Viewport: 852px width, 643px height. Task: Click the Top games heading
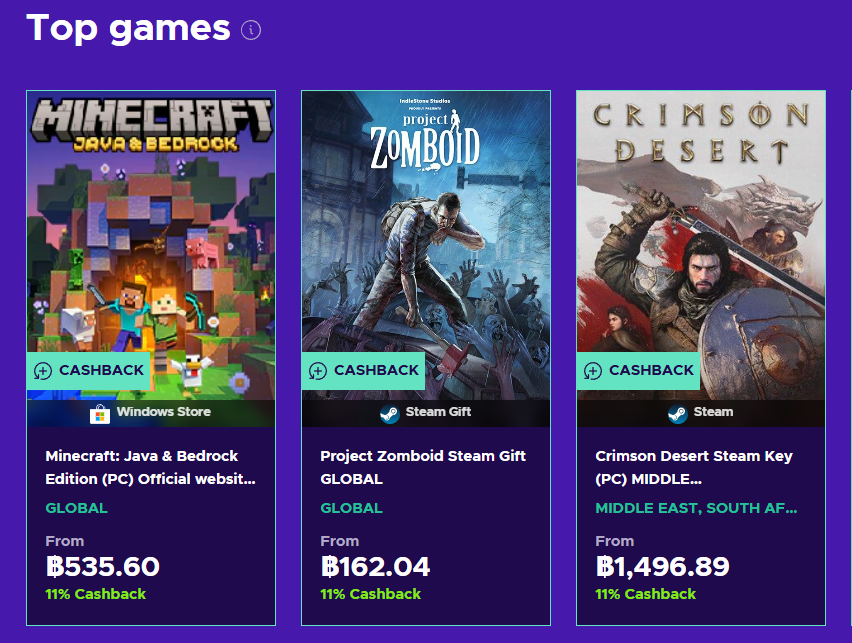(128, 28)
